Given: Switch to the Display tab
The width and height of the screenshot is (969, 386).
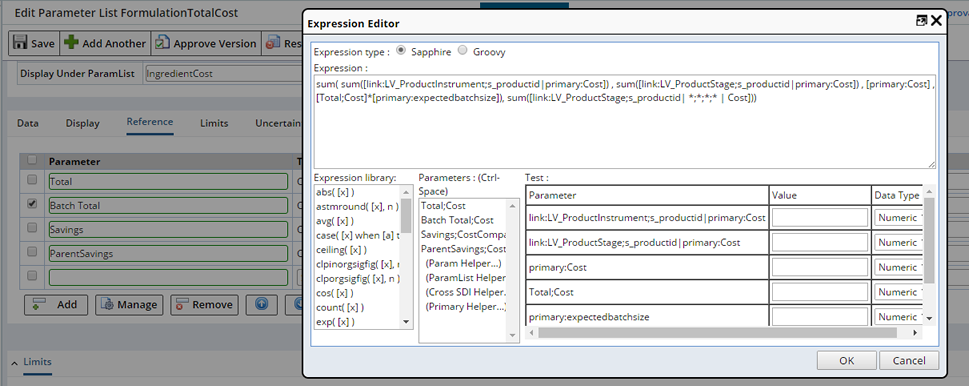Looking at the screenshot, I should 83,123.
